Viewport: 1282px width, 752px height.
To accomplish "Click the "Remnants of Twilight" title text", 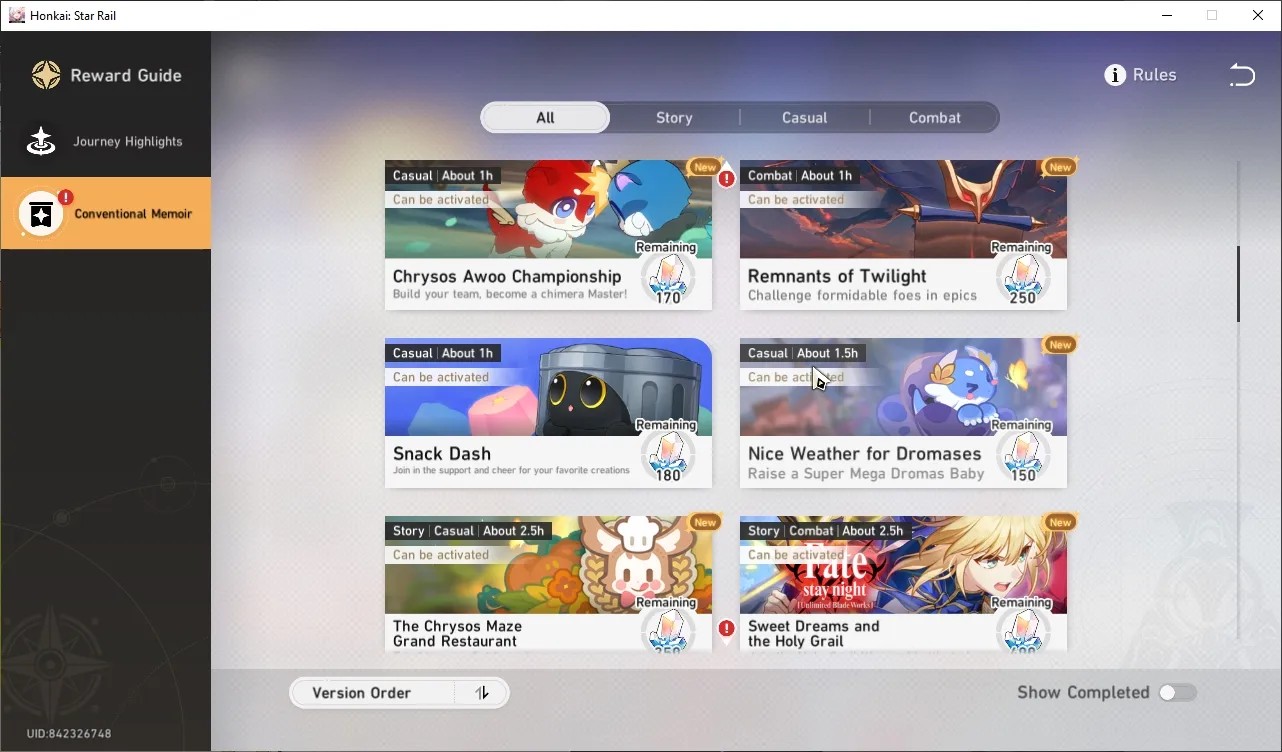I will pos(837,276).
